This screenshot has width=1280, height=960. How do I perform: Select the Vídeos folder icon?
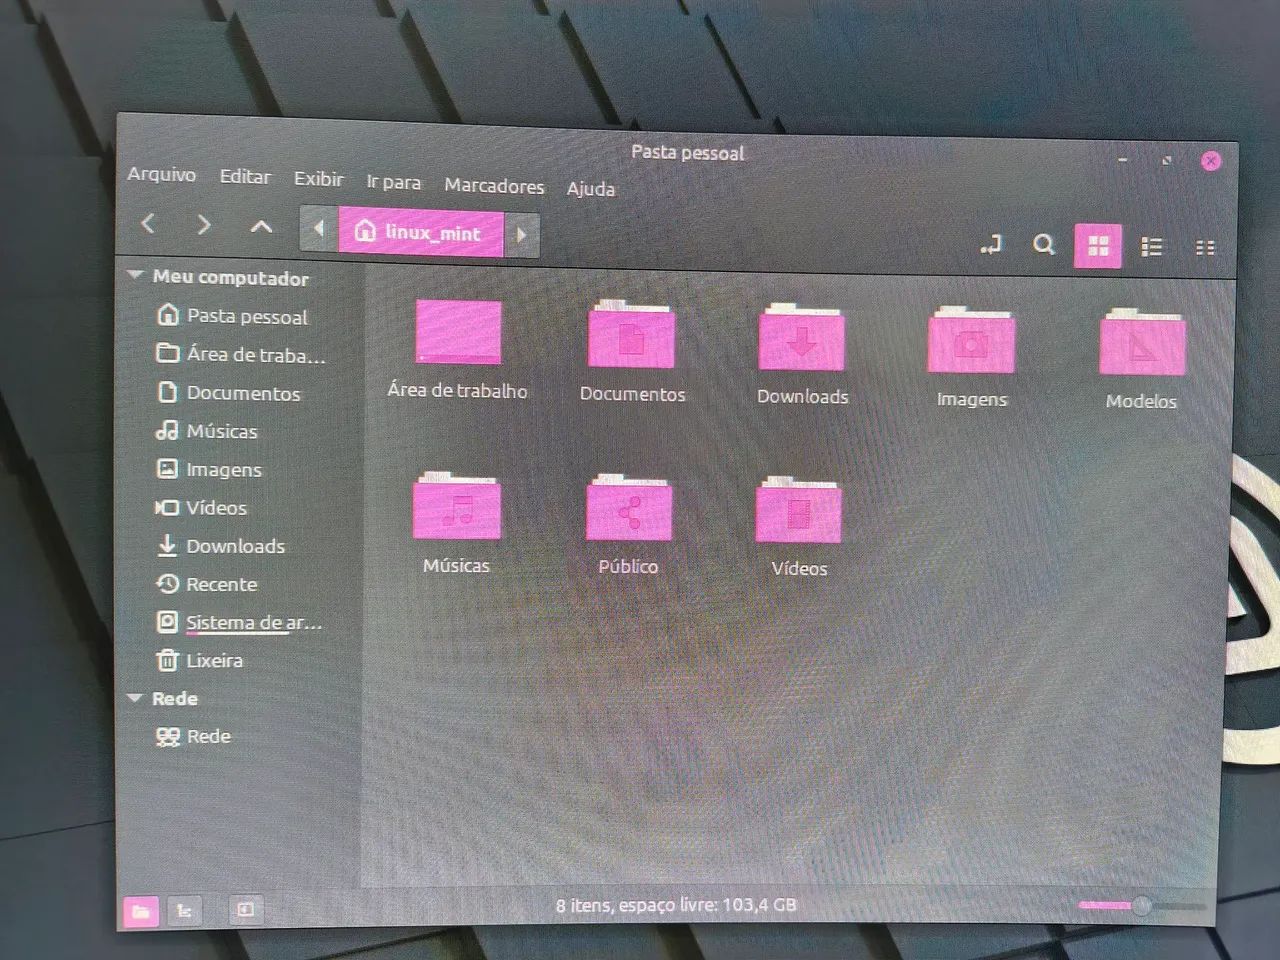click(x=798, y=509)
